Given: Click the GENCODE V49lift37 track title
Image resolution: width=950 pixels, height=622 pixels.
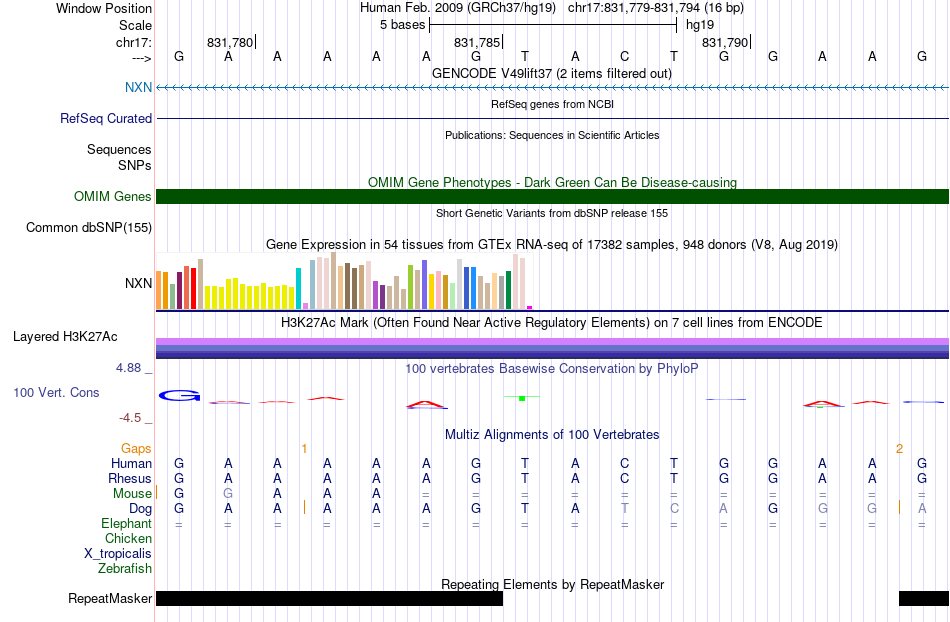Looking at the screenshot, I should 551,73.
